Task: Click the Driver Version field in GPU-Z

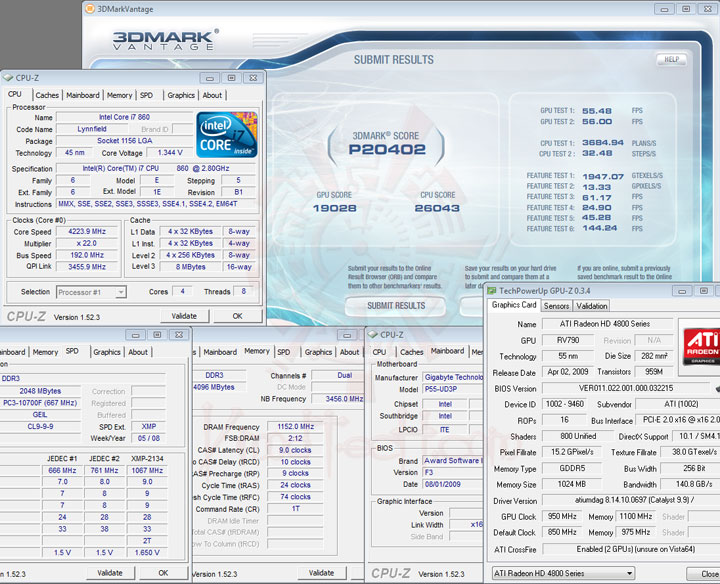Action: click(631, 500)
